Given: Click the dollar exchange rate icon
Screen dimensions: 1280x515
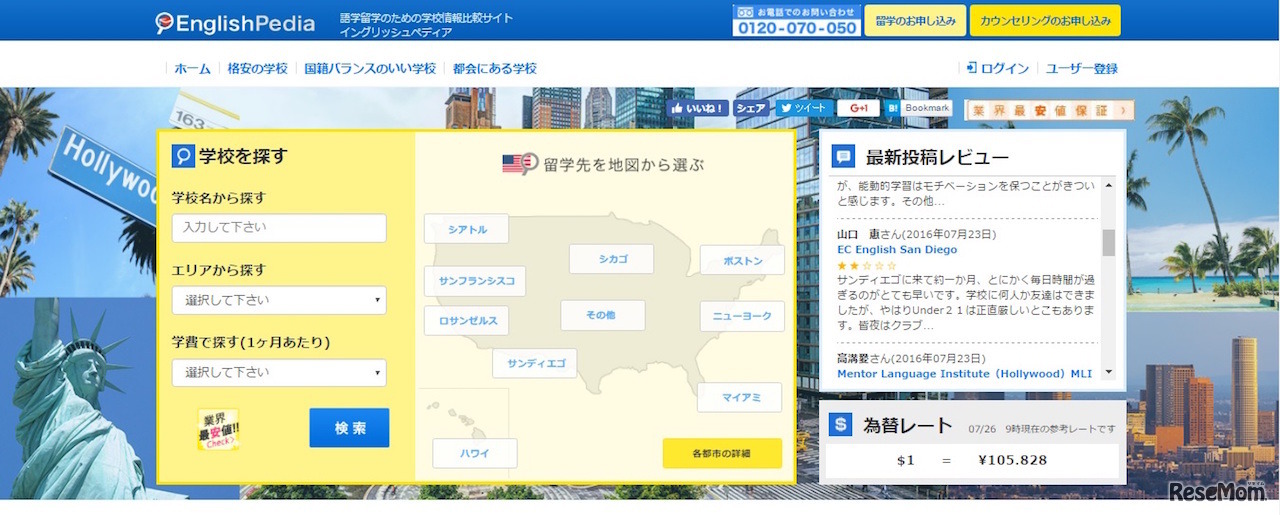Looking at the screenshot, I should click(x=840, y=424).
